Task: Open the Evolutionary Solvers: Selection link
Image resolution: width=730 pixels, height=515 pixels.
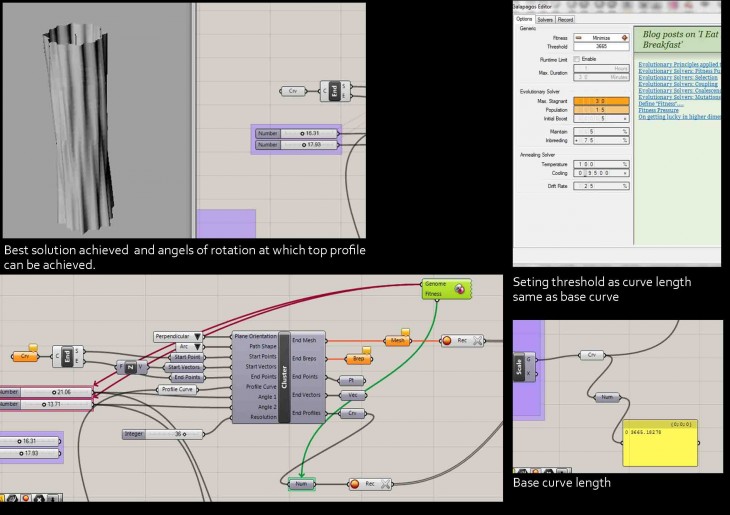Action: 678,77
